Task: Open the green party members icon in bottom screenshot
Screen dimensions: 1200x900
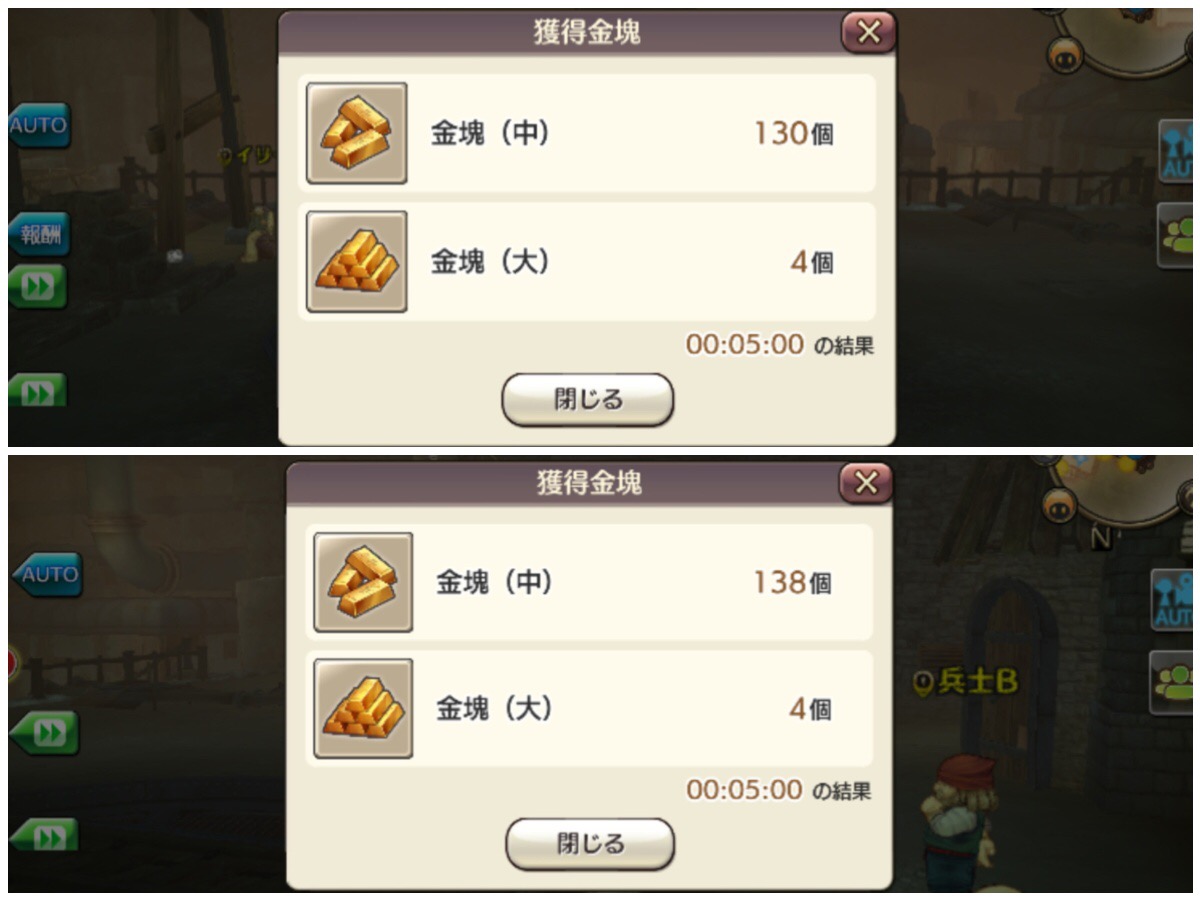Action: coord(1172,682)
